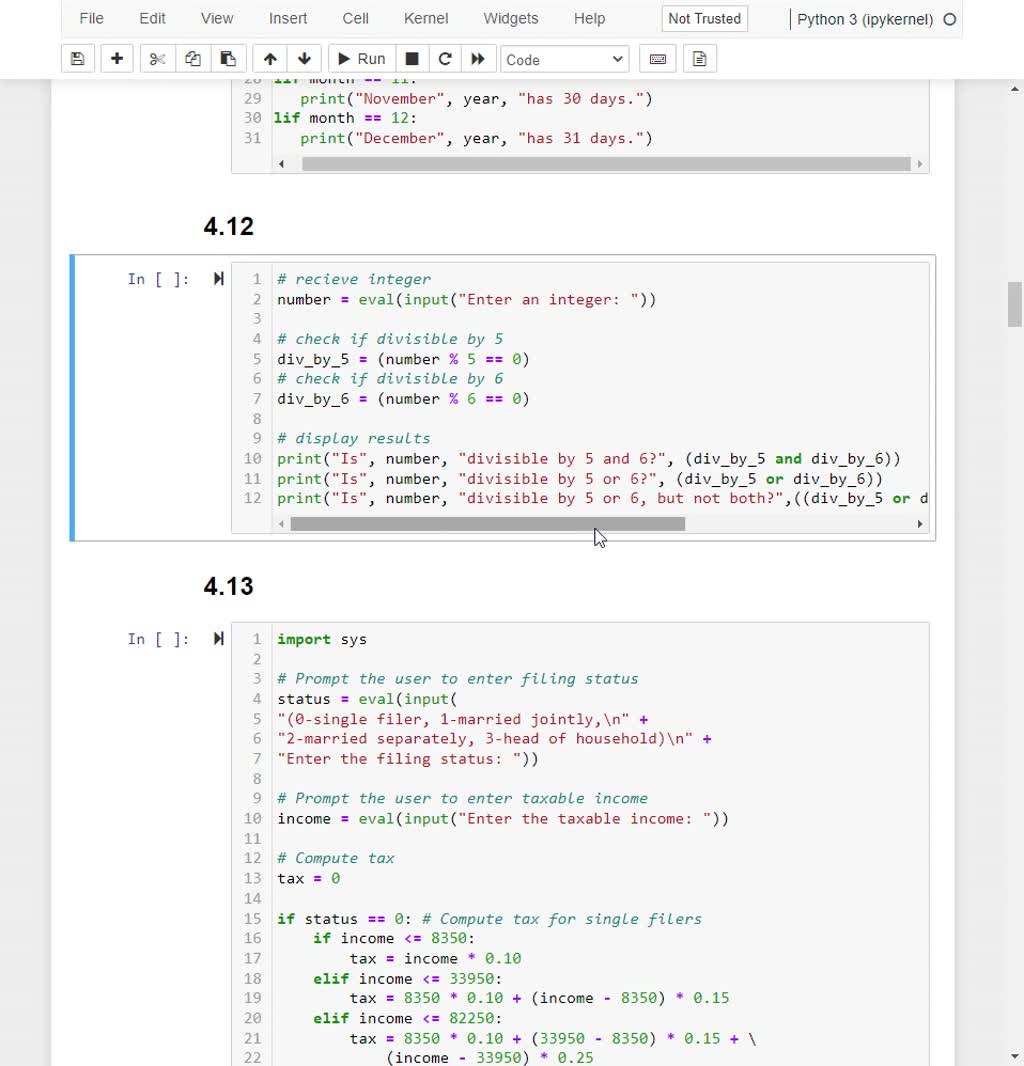This screenshot has height=1066, width=1024.
Task: Run cell 4.13 using its run marker
Action: (x=218, y=639)
